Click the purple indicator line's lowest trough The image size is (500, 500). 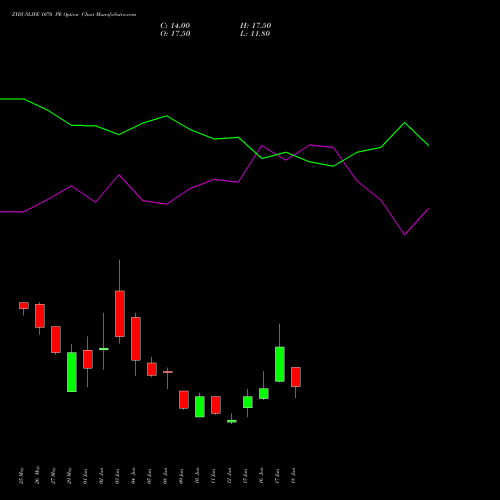pyautogui.click(x=405, y=235)
